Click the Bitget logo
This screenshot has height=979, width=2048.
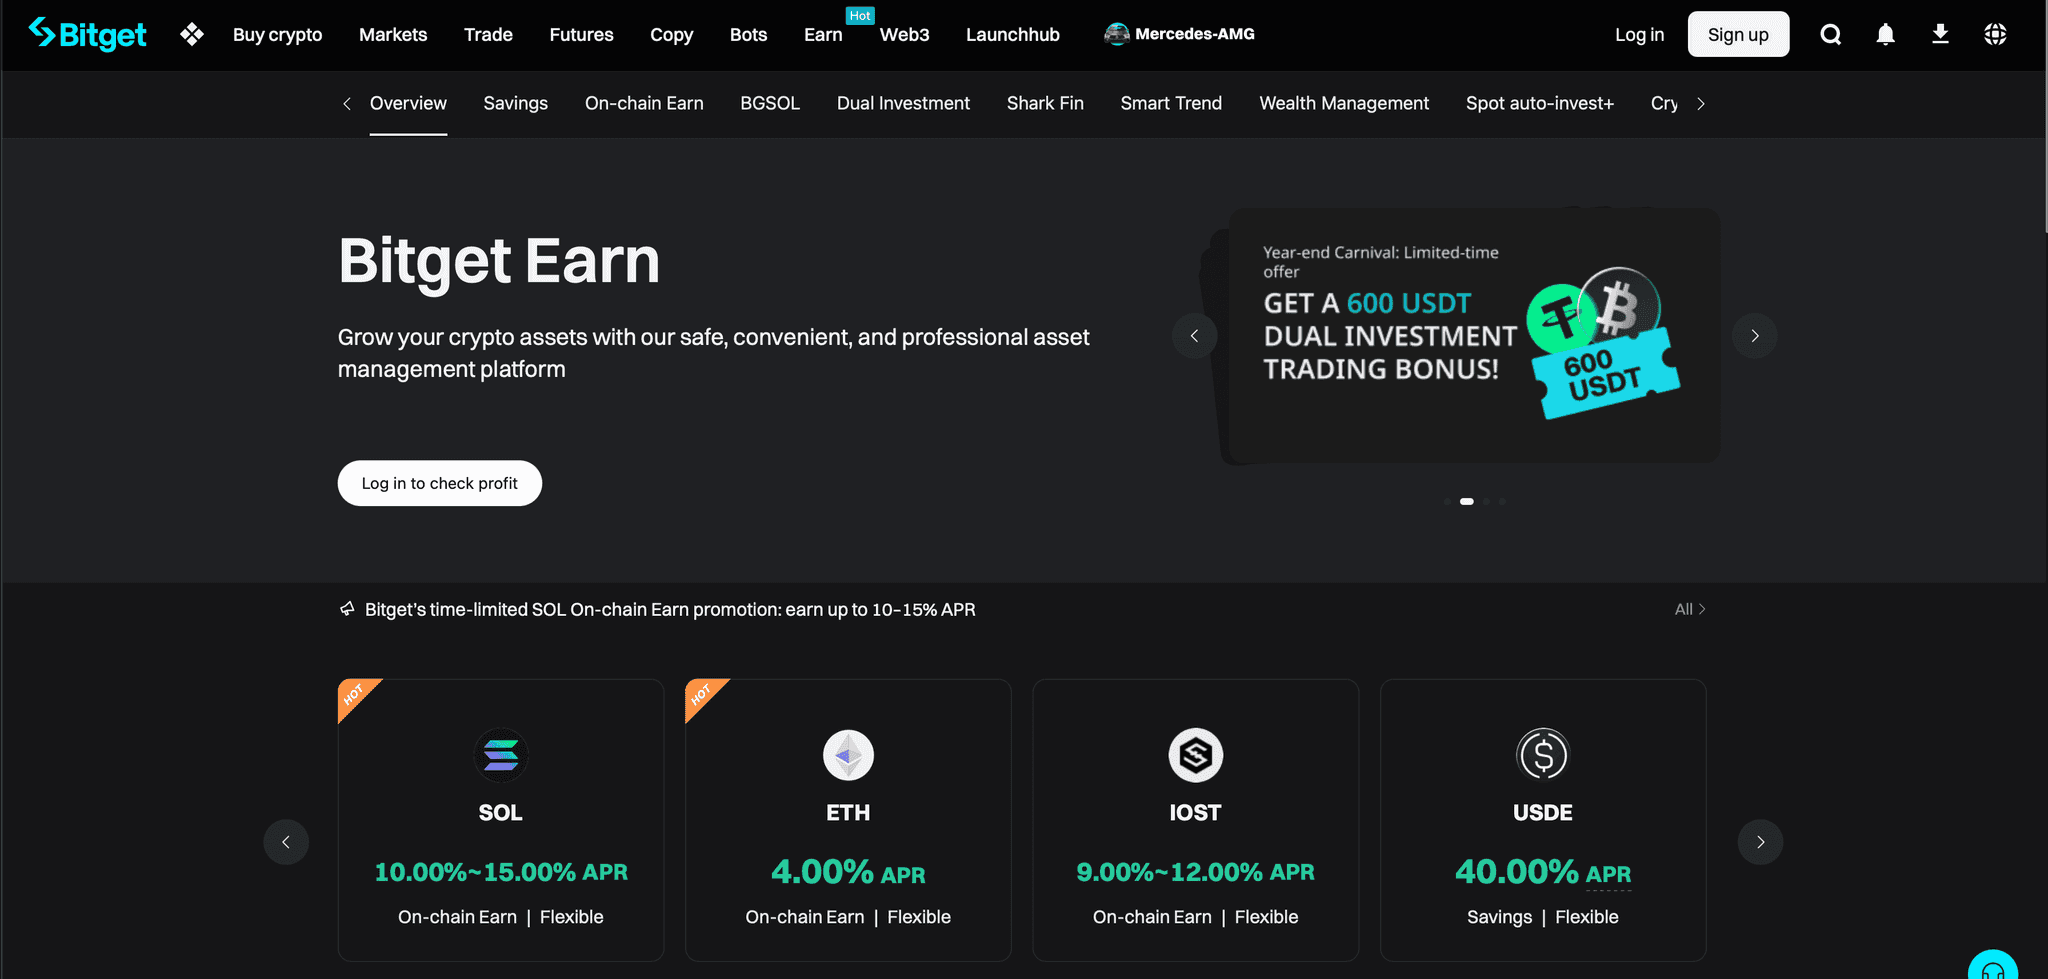click(x=87, y=34)
